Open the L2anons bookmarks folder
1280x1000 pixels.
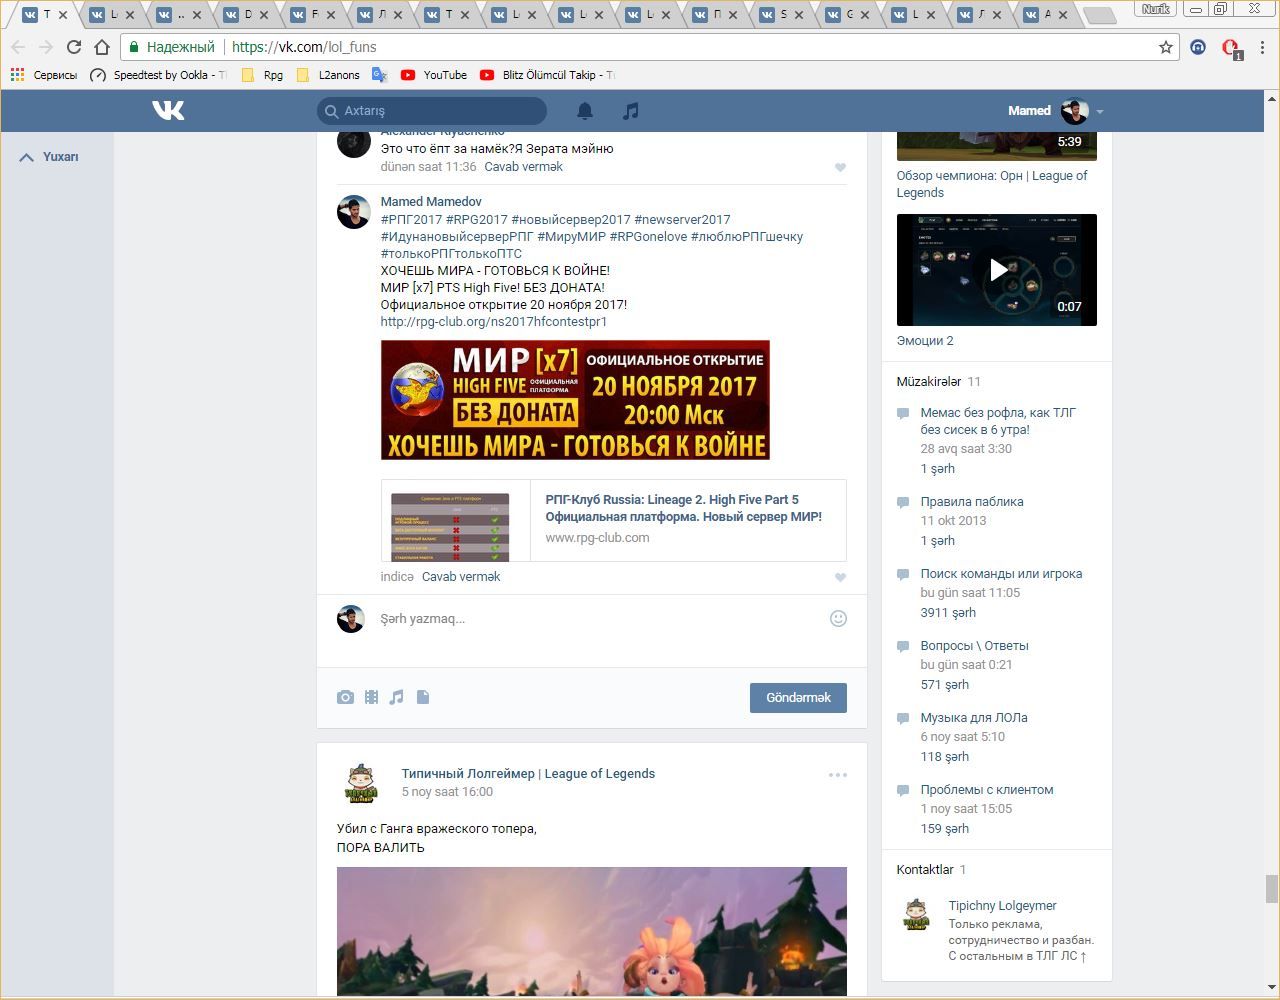click(x=329, y=75)
